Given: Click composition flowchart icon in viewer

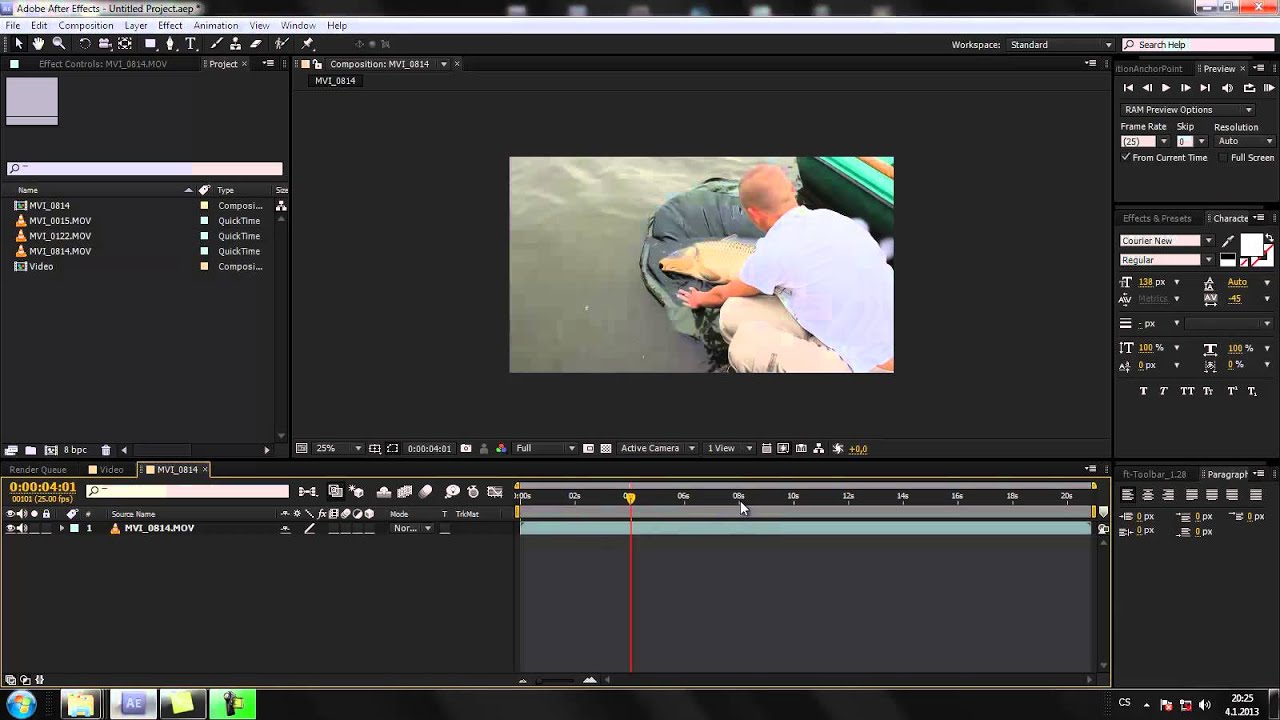Looking at the screenshot, I should (819, 449).
